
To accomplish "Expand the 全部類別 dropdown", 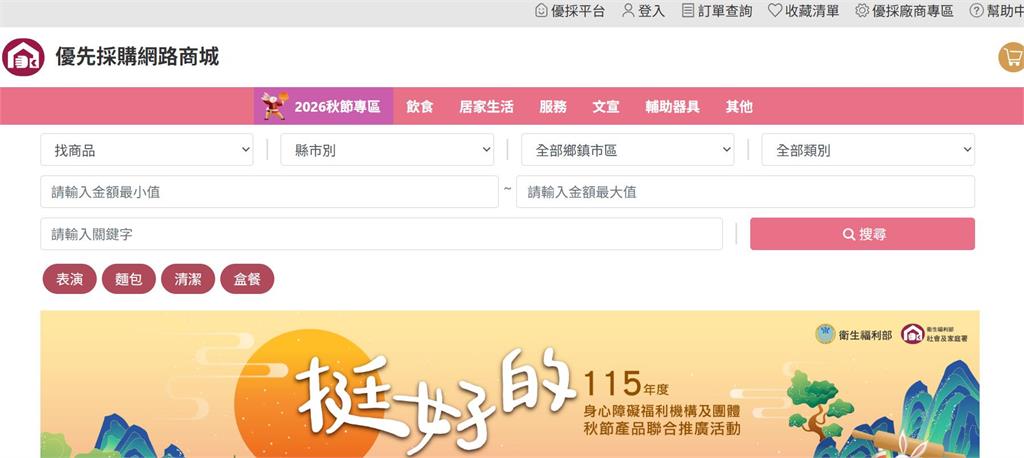I will (x=868, y=150).
